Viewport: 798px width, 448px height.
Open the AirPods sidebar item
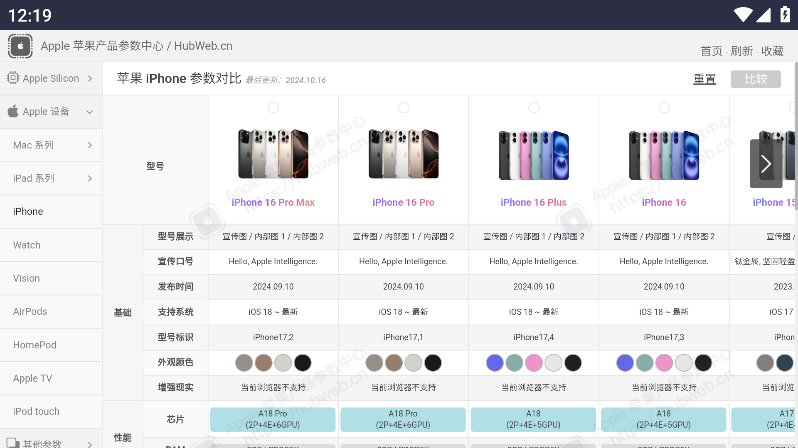click(x=51, y=312)
